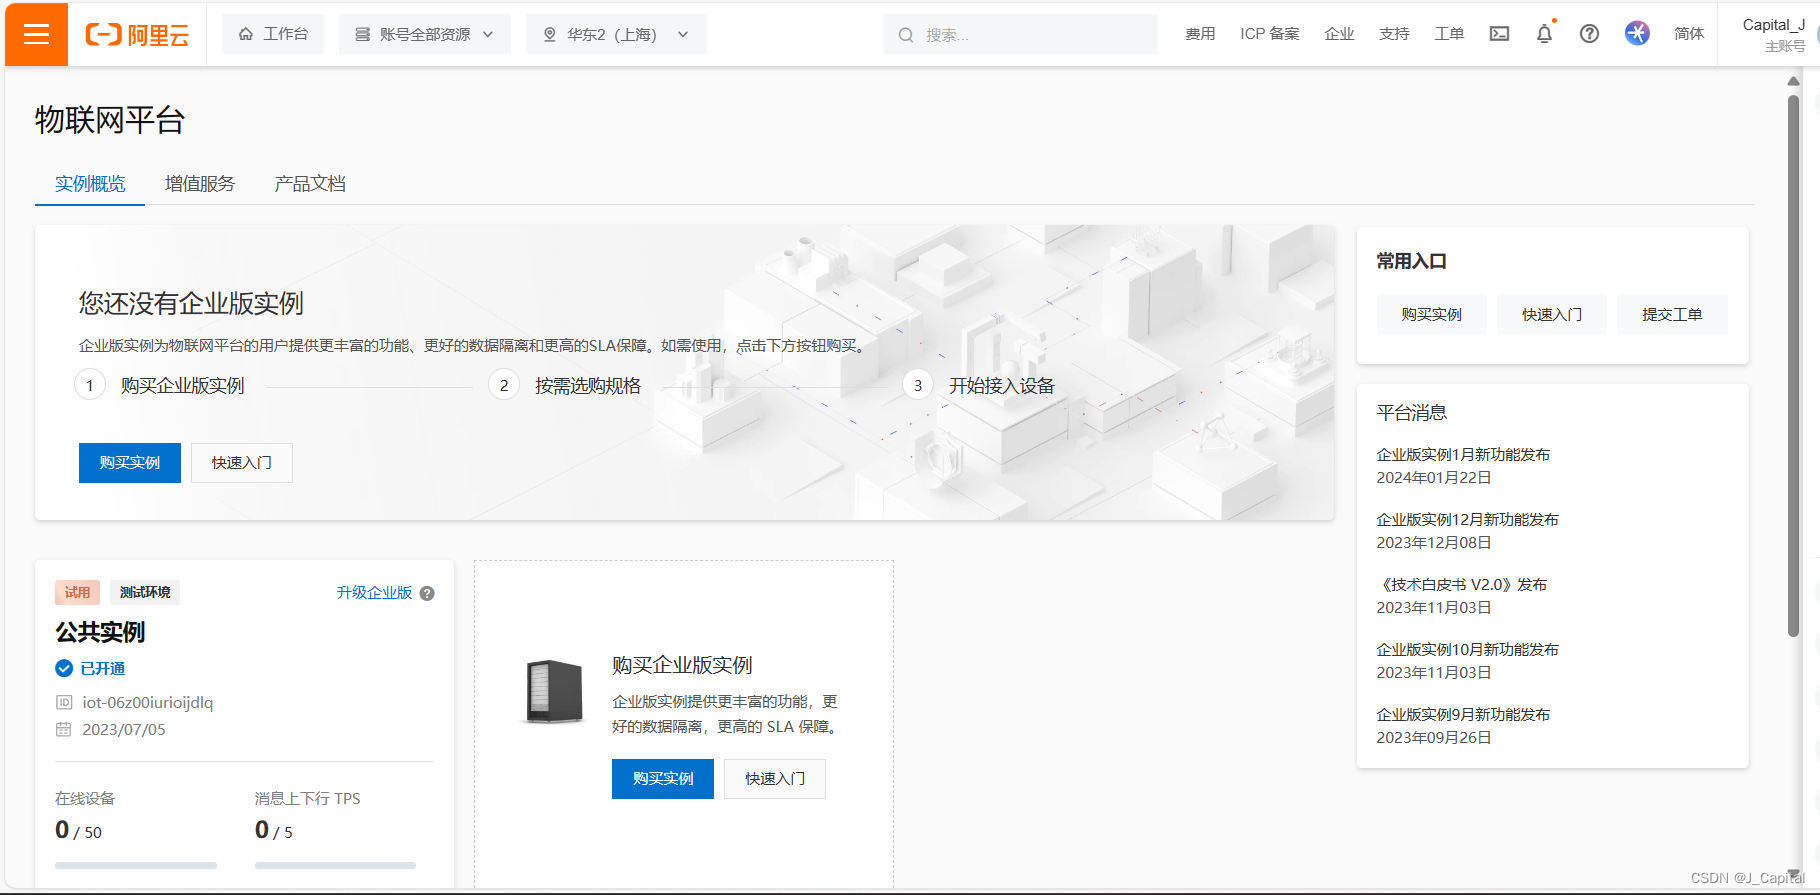The width and height of the screenshot is (1820, 895).
Task: Click the 升级企业版 link
Action: point(374,593)
